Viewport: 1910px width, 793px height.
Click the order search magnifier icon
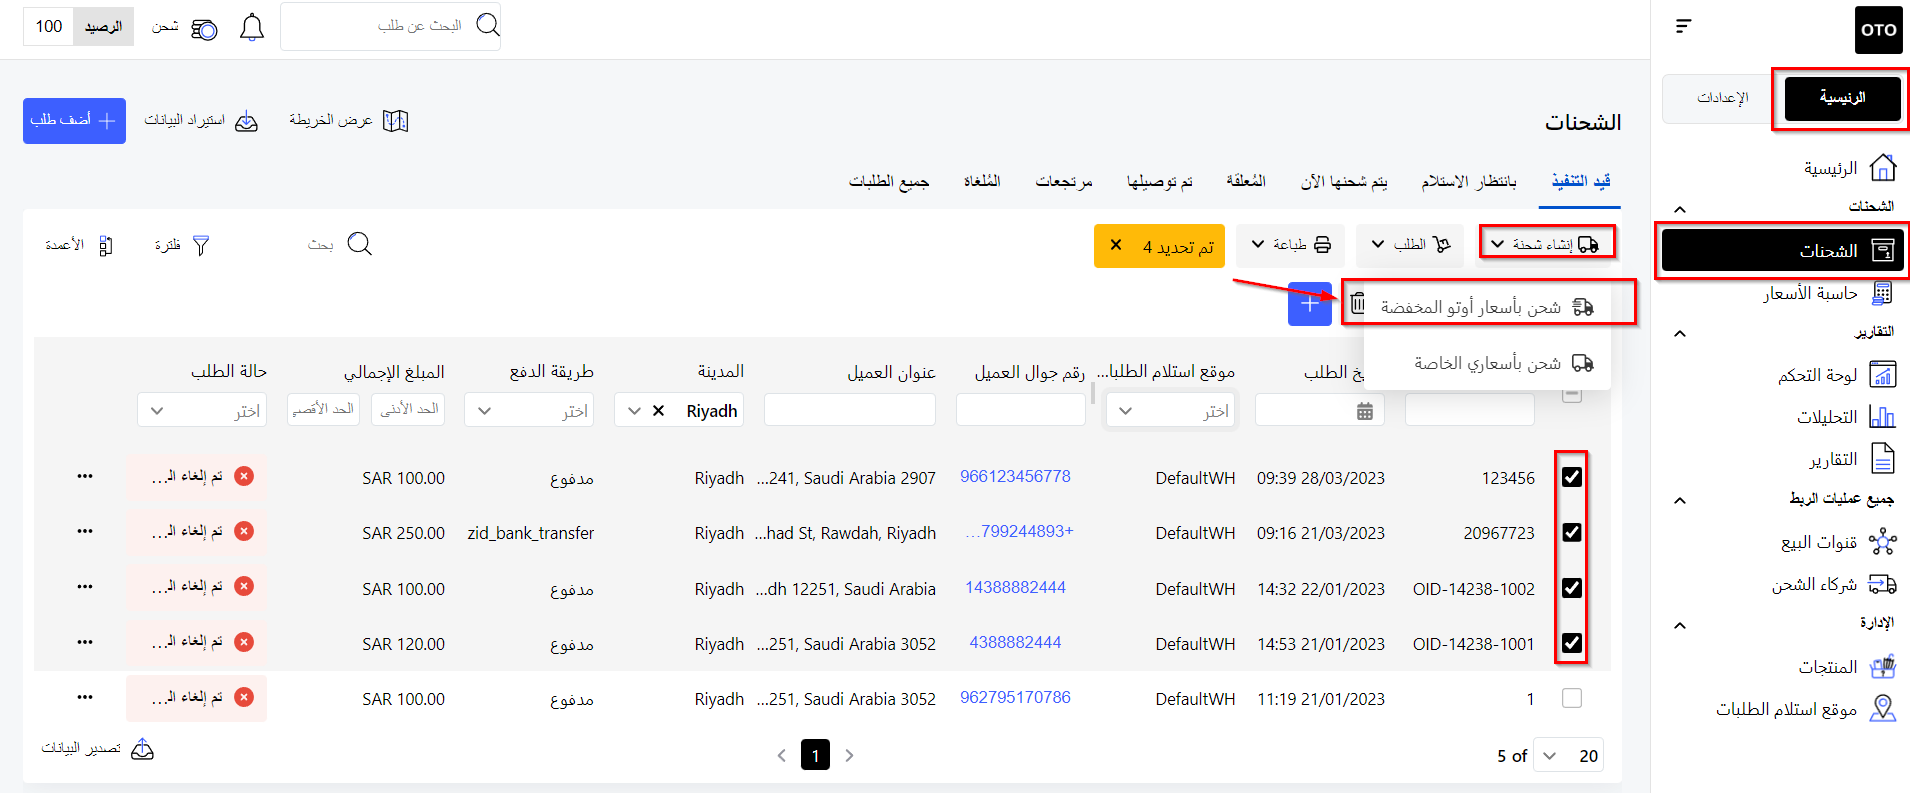(x=488, y=25)
